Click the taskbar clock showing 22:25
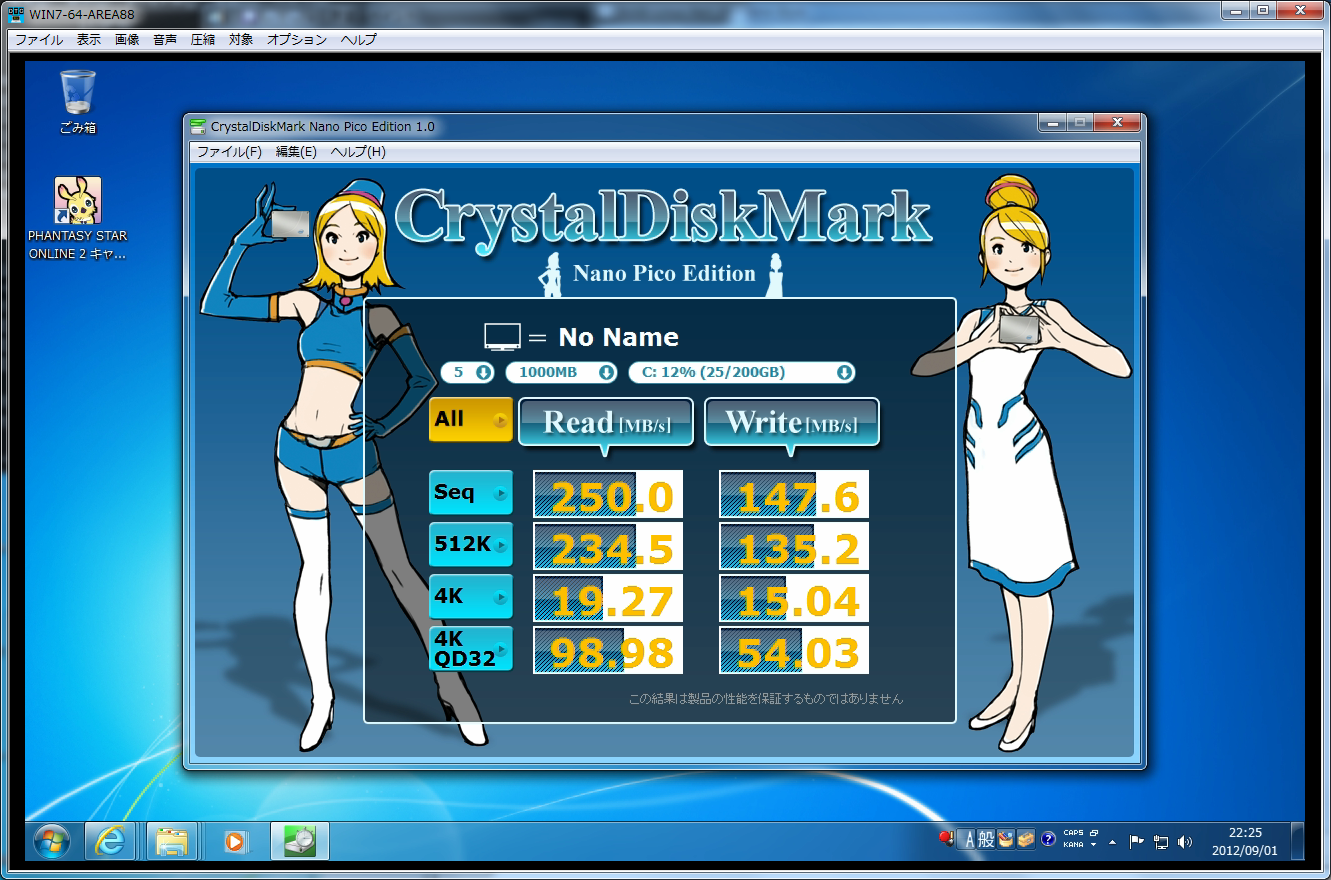 tap(1244, 841)
